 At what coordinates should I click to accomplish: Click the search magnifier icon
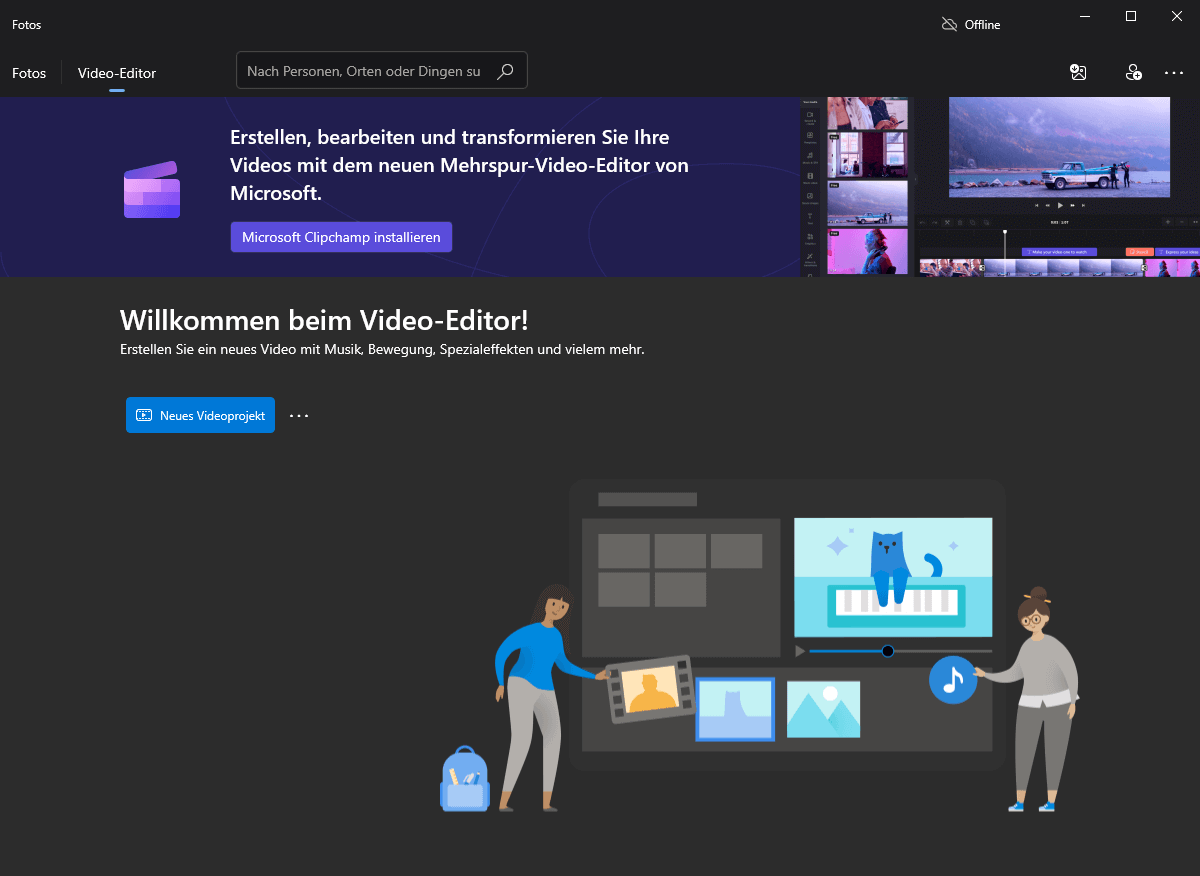coord(506,70)
